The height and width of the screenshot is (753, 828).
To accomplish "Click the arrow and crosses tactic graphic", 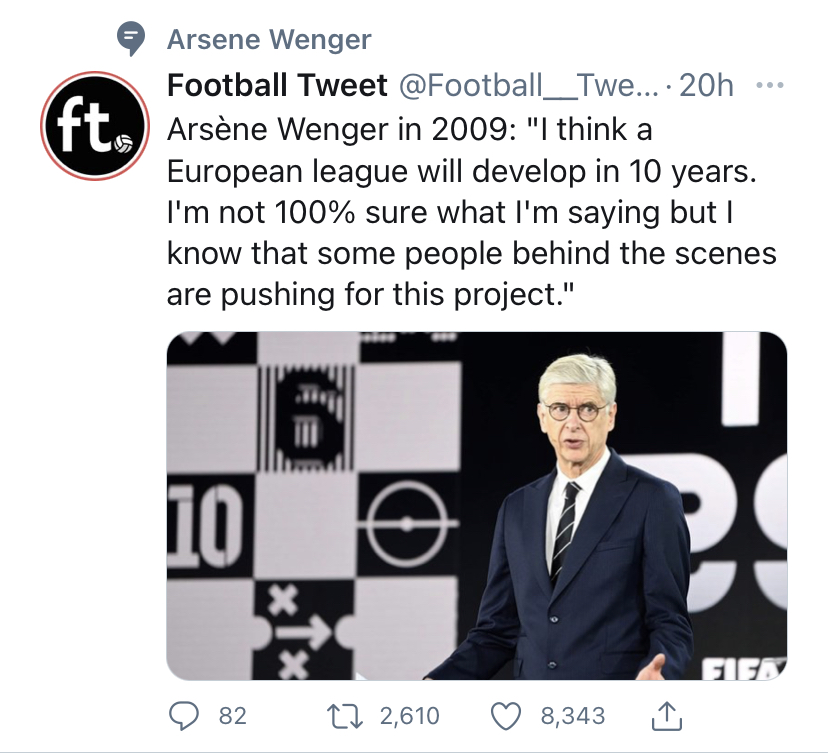I will click(300, 632).
